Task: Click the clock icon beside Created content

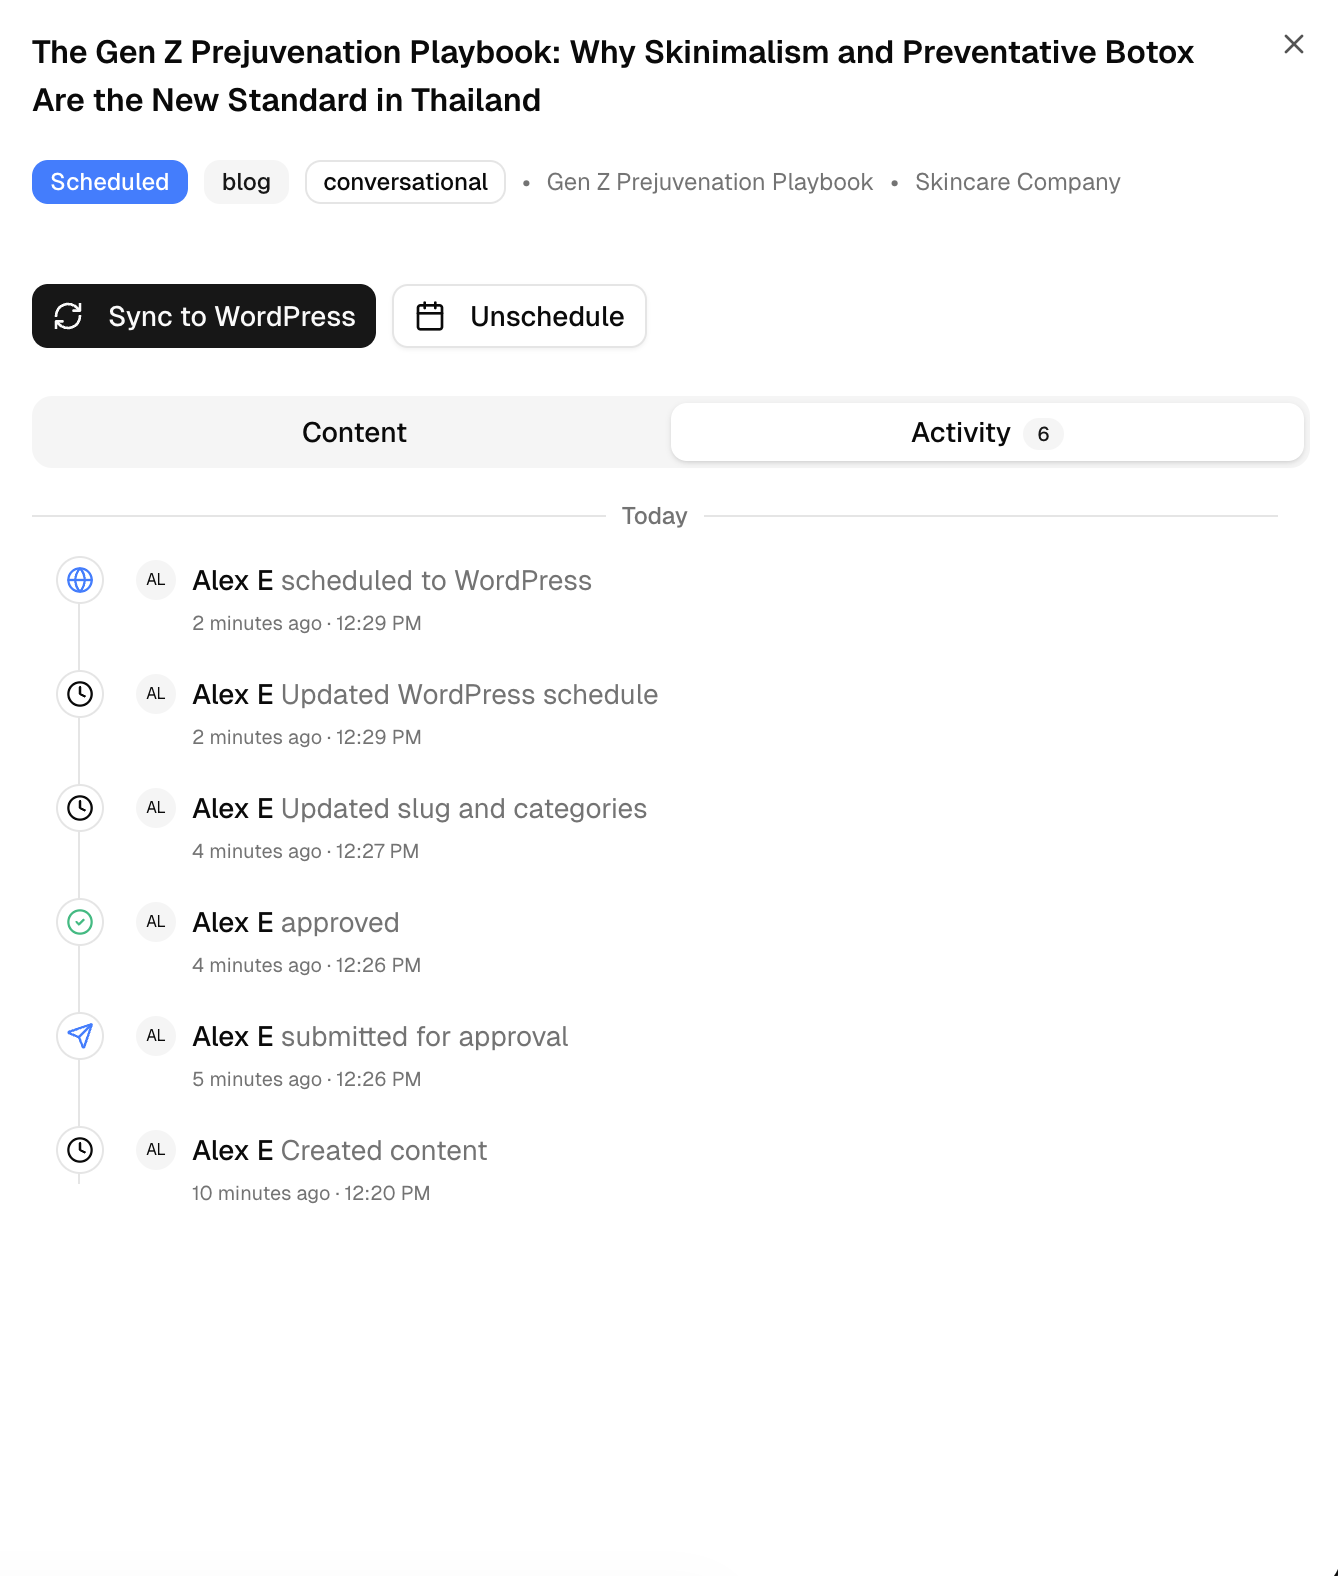Action: (79, 1150)
